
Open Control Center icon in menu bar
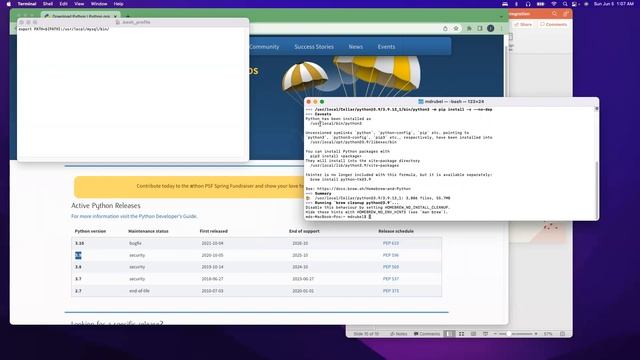point(575,4)
